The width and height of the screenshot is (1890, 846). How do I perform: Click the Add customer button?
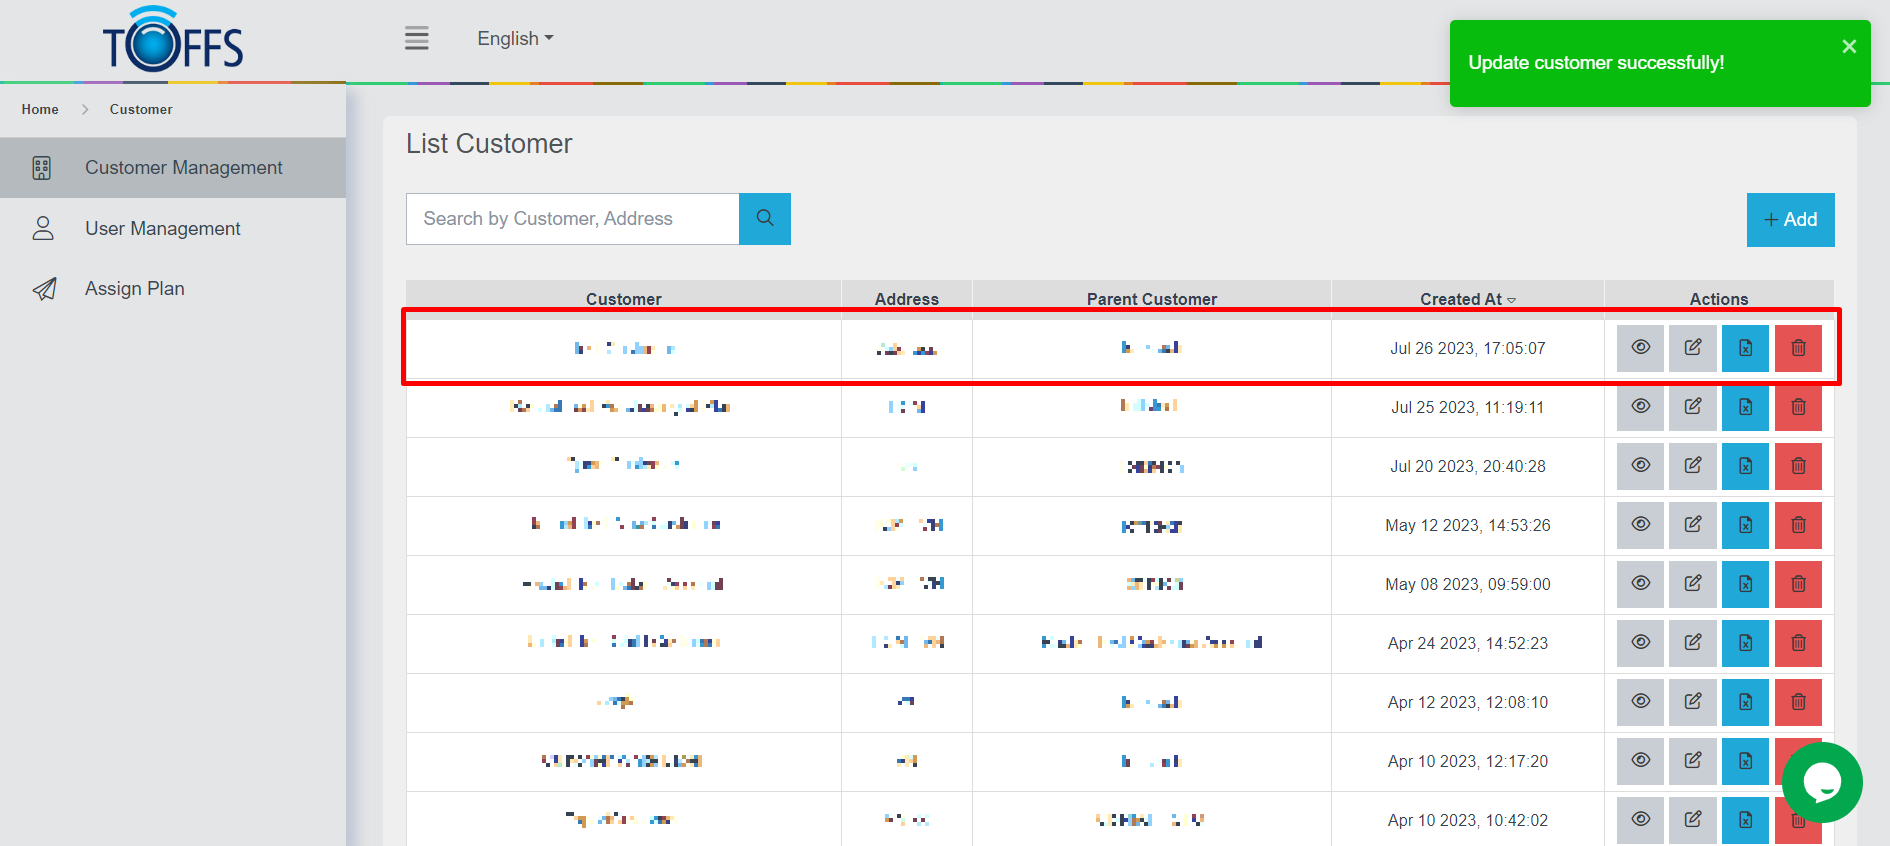tap(1789, 220)
